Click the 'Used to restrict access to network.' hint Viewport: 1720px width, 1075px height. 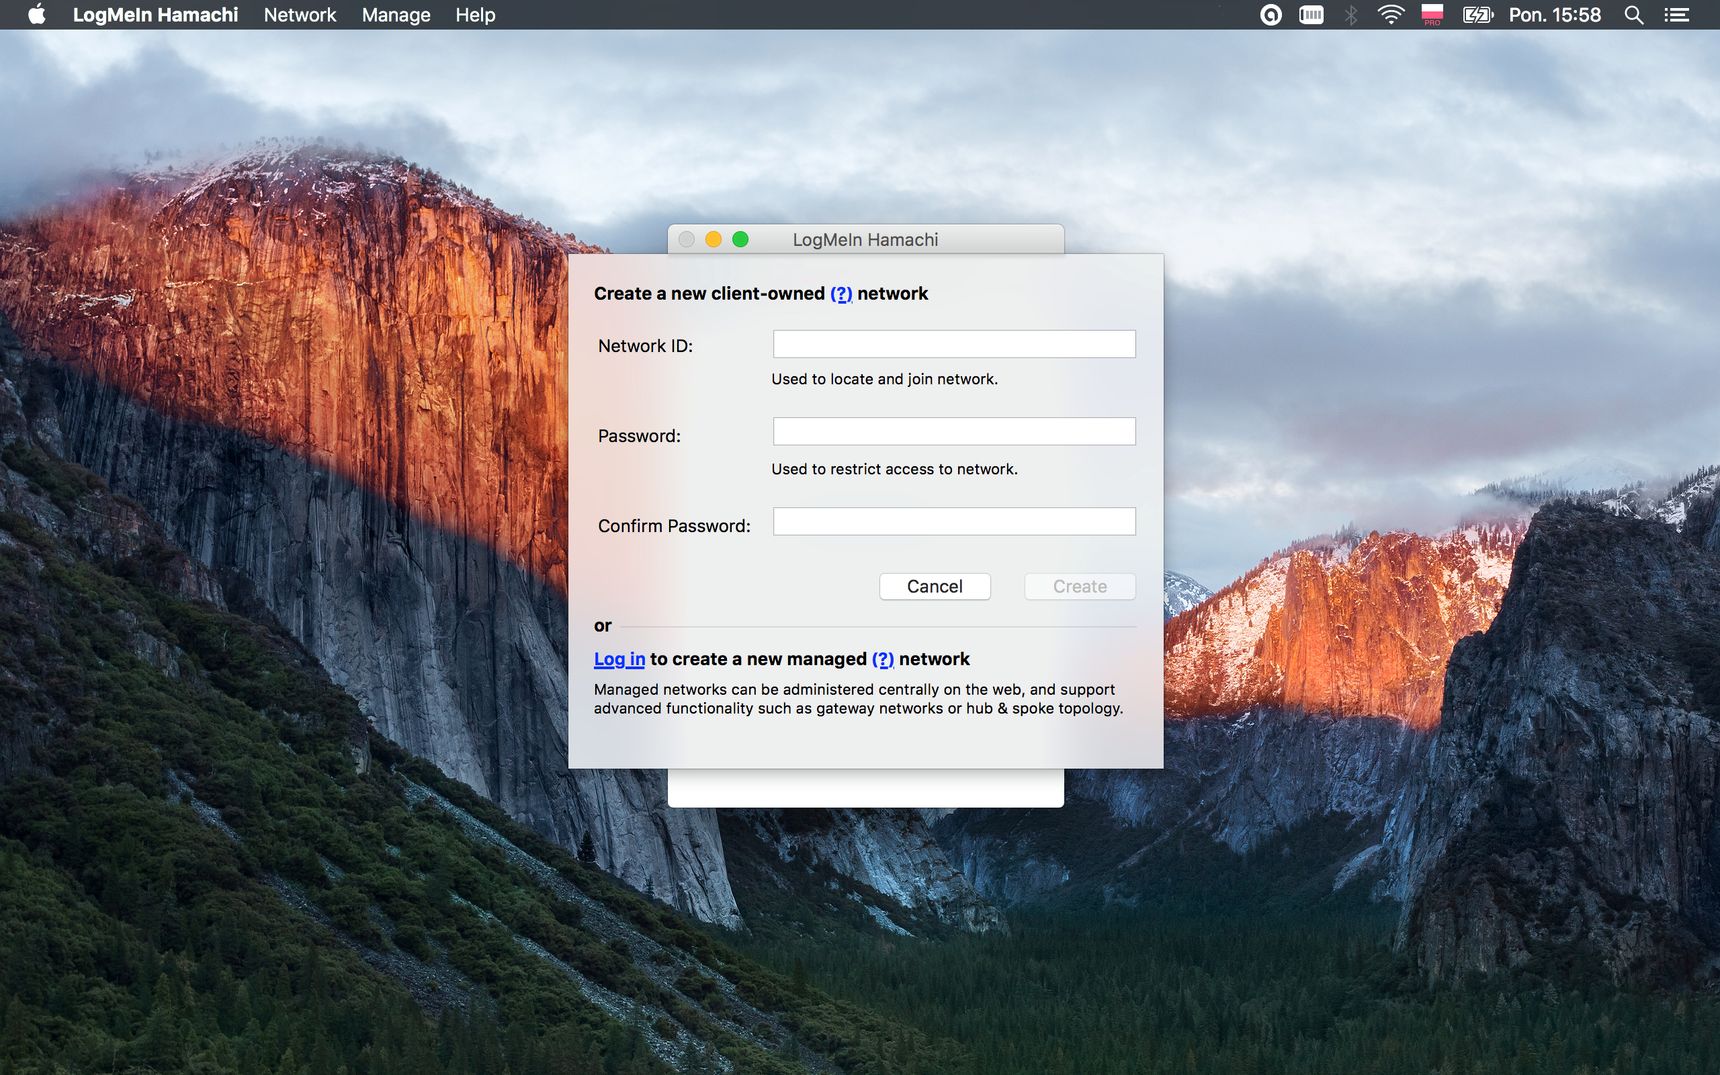(x=895, y=469)
